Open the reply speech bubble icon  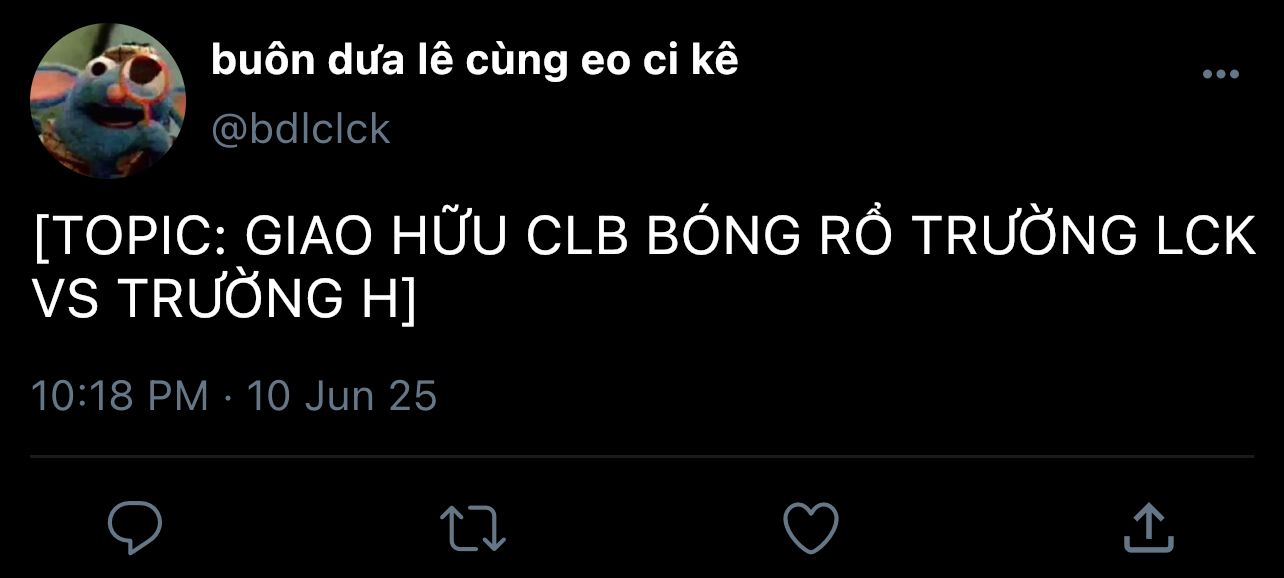pos(134,527)
